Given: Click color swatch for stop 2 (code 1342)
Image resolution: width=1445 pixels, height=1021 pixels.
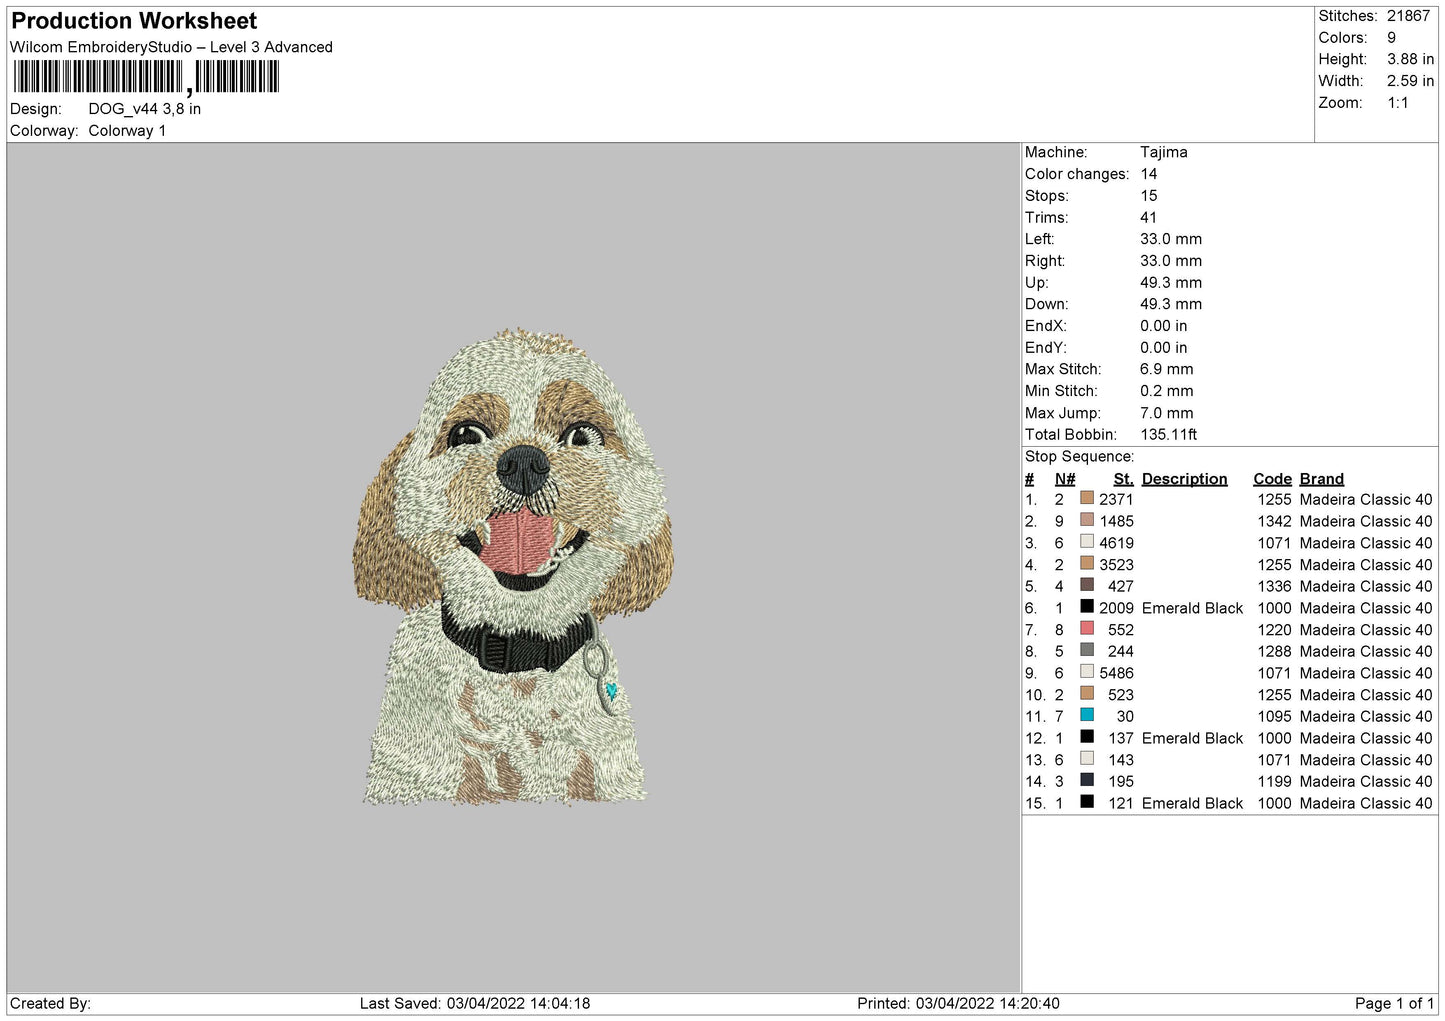Looking at the screenshot, I should (1087, 520).
